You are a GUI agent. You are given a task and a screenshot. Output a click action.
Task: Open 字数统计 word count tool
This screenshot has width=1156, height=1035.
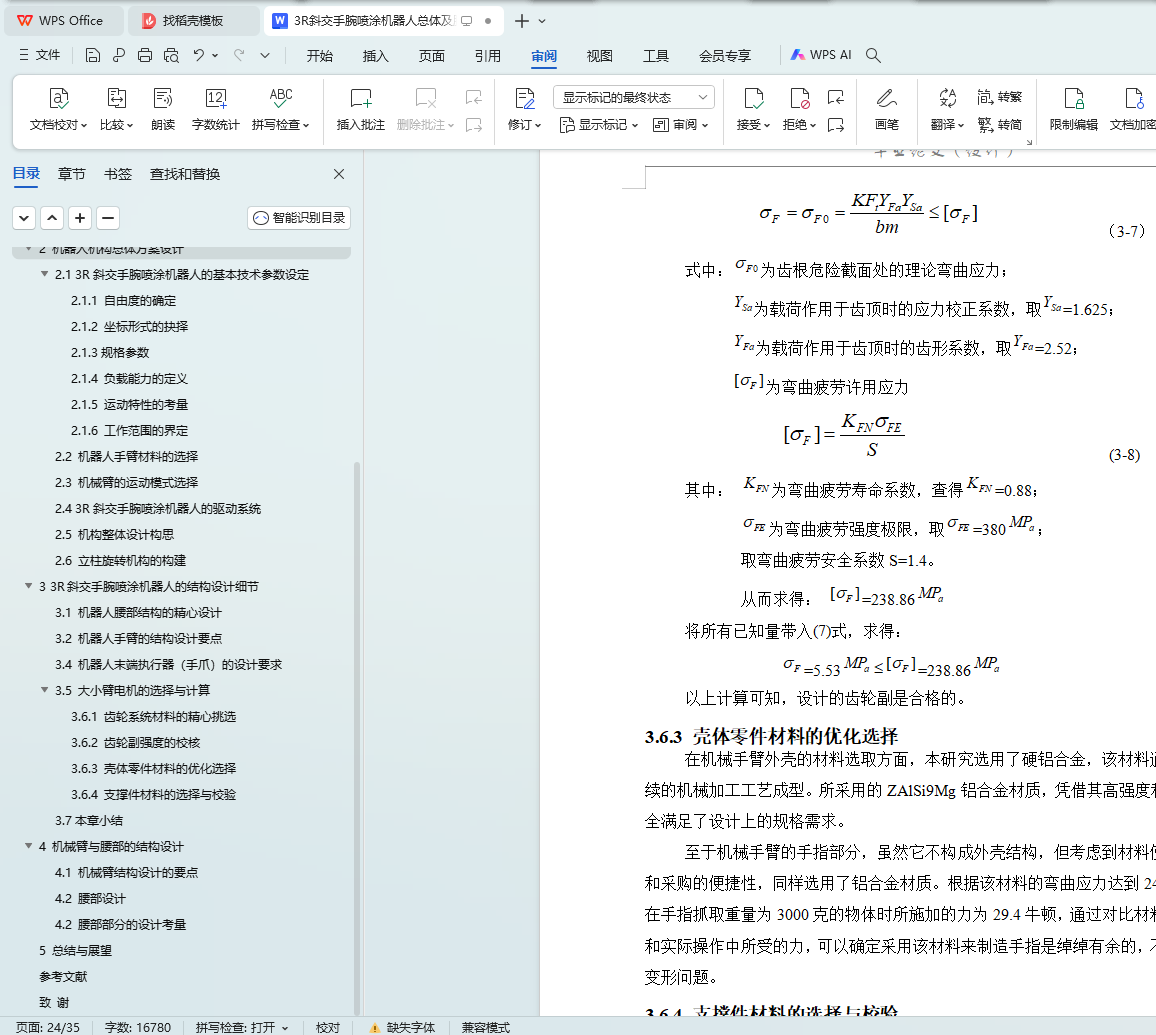215,109
